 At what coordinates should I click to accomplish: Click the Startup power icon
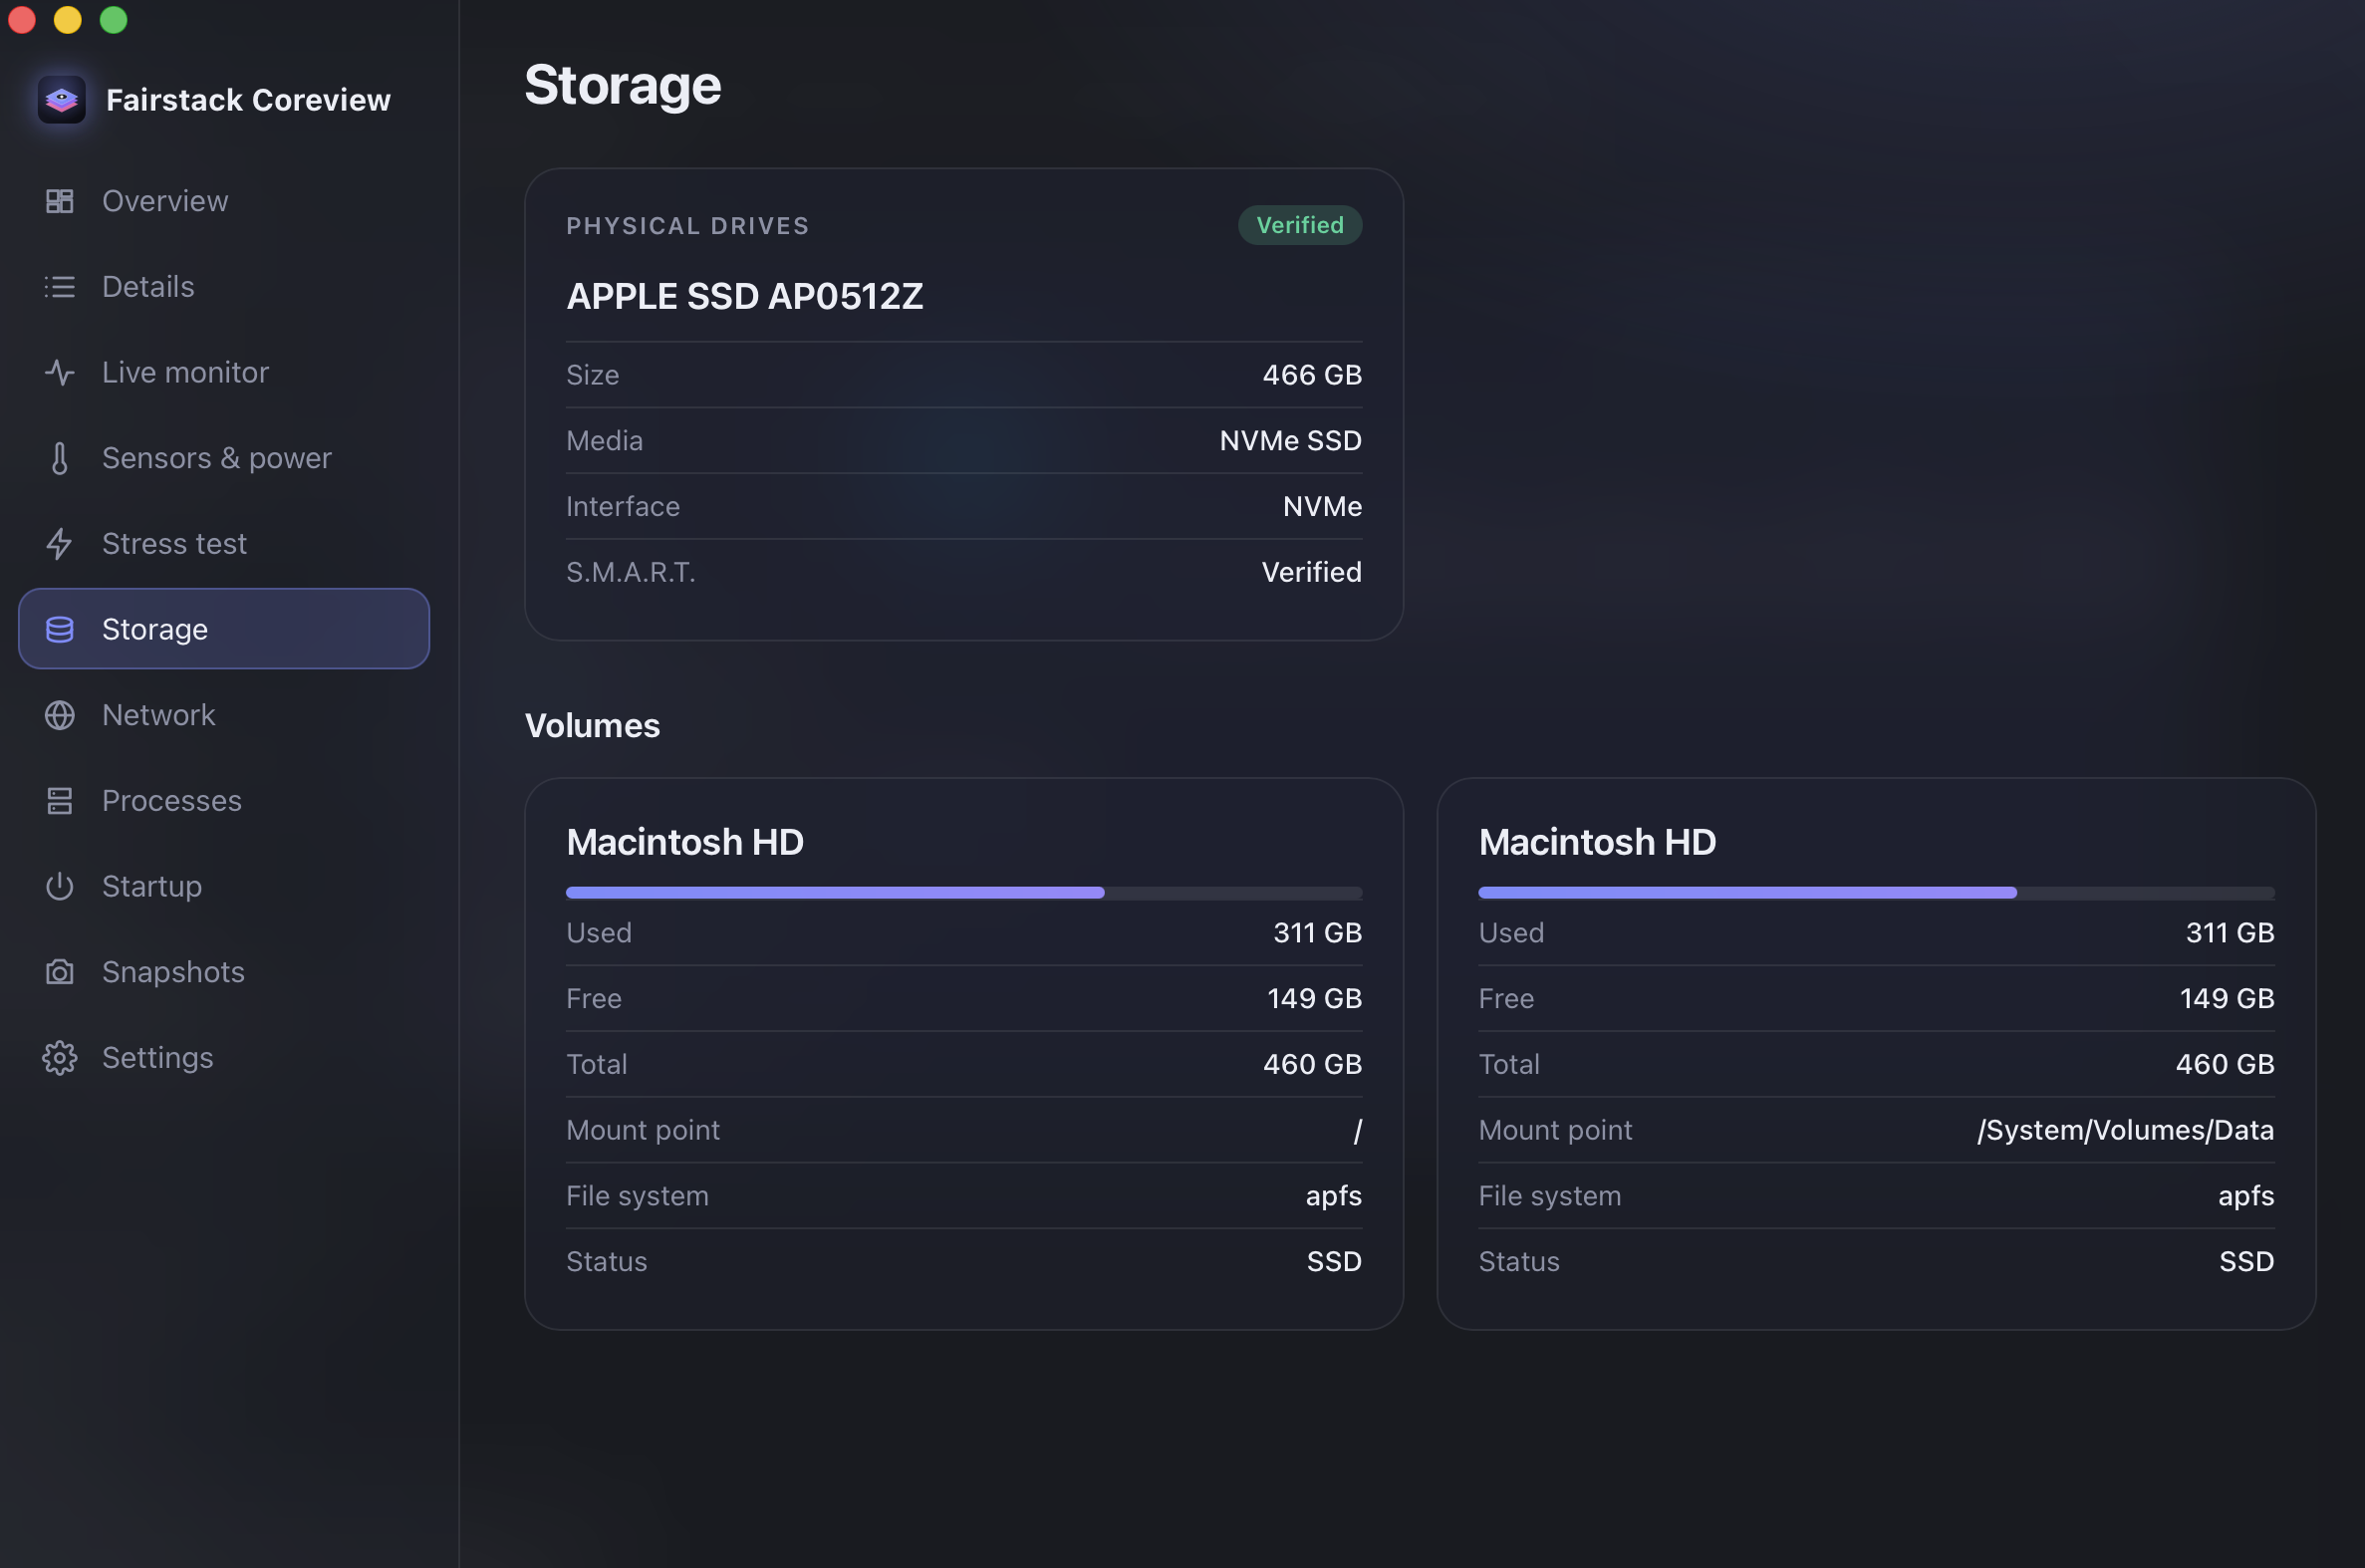pyautogui.click(x=60, y=886)
